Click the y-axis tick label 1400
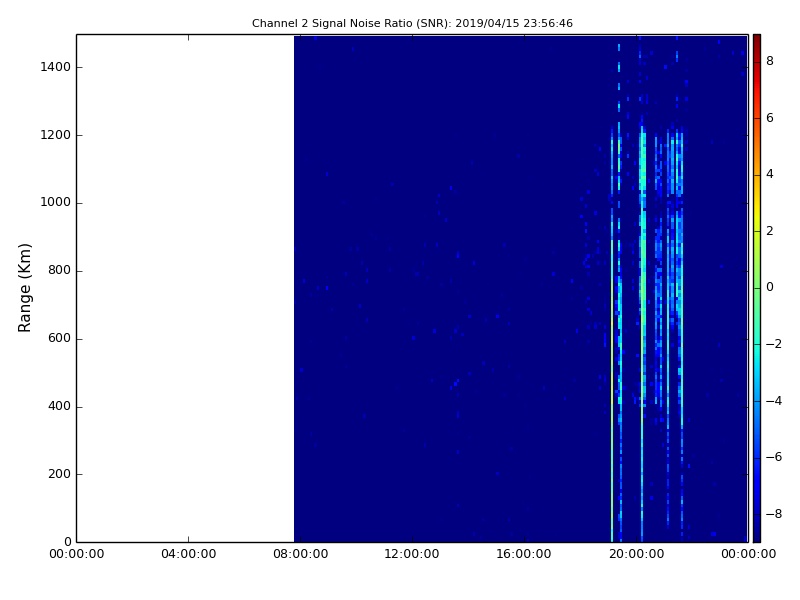Screen dimensions: 800x600 56,67
